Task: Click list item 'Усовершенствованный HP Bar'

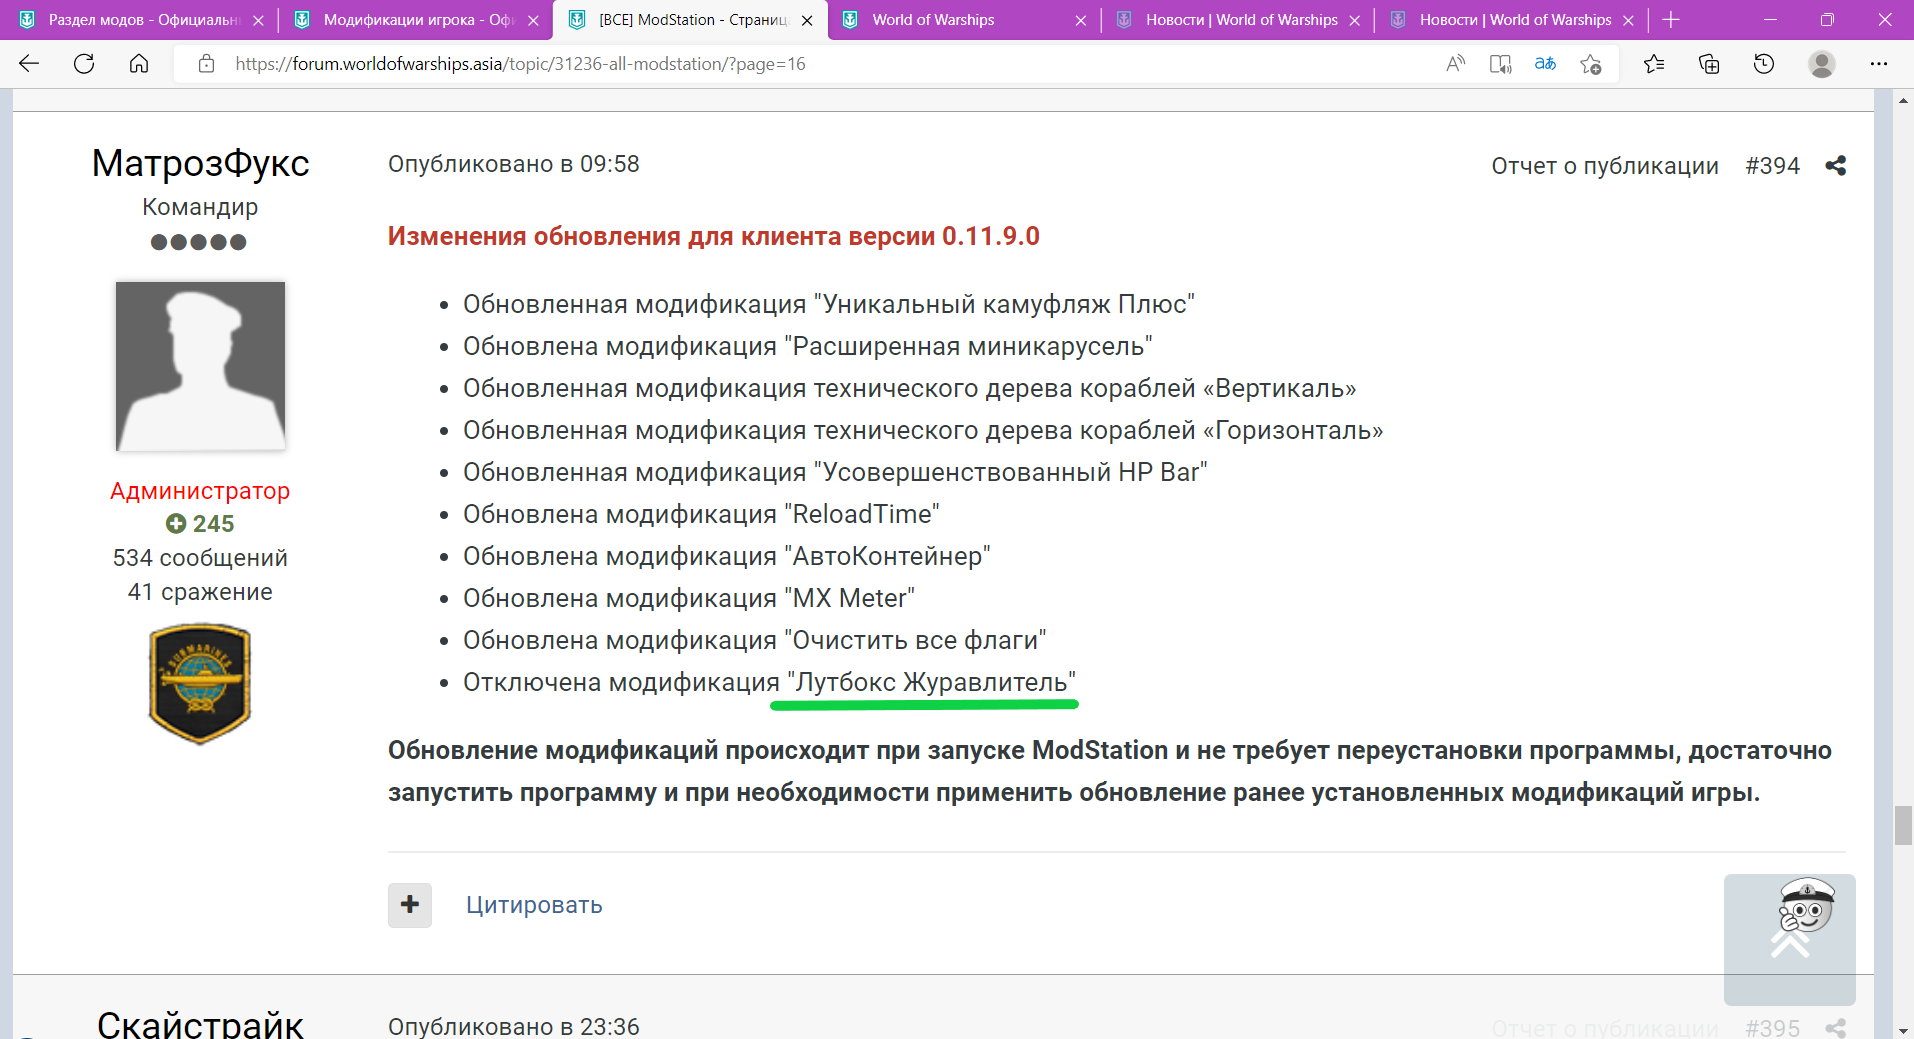Action: click(835, 472)
